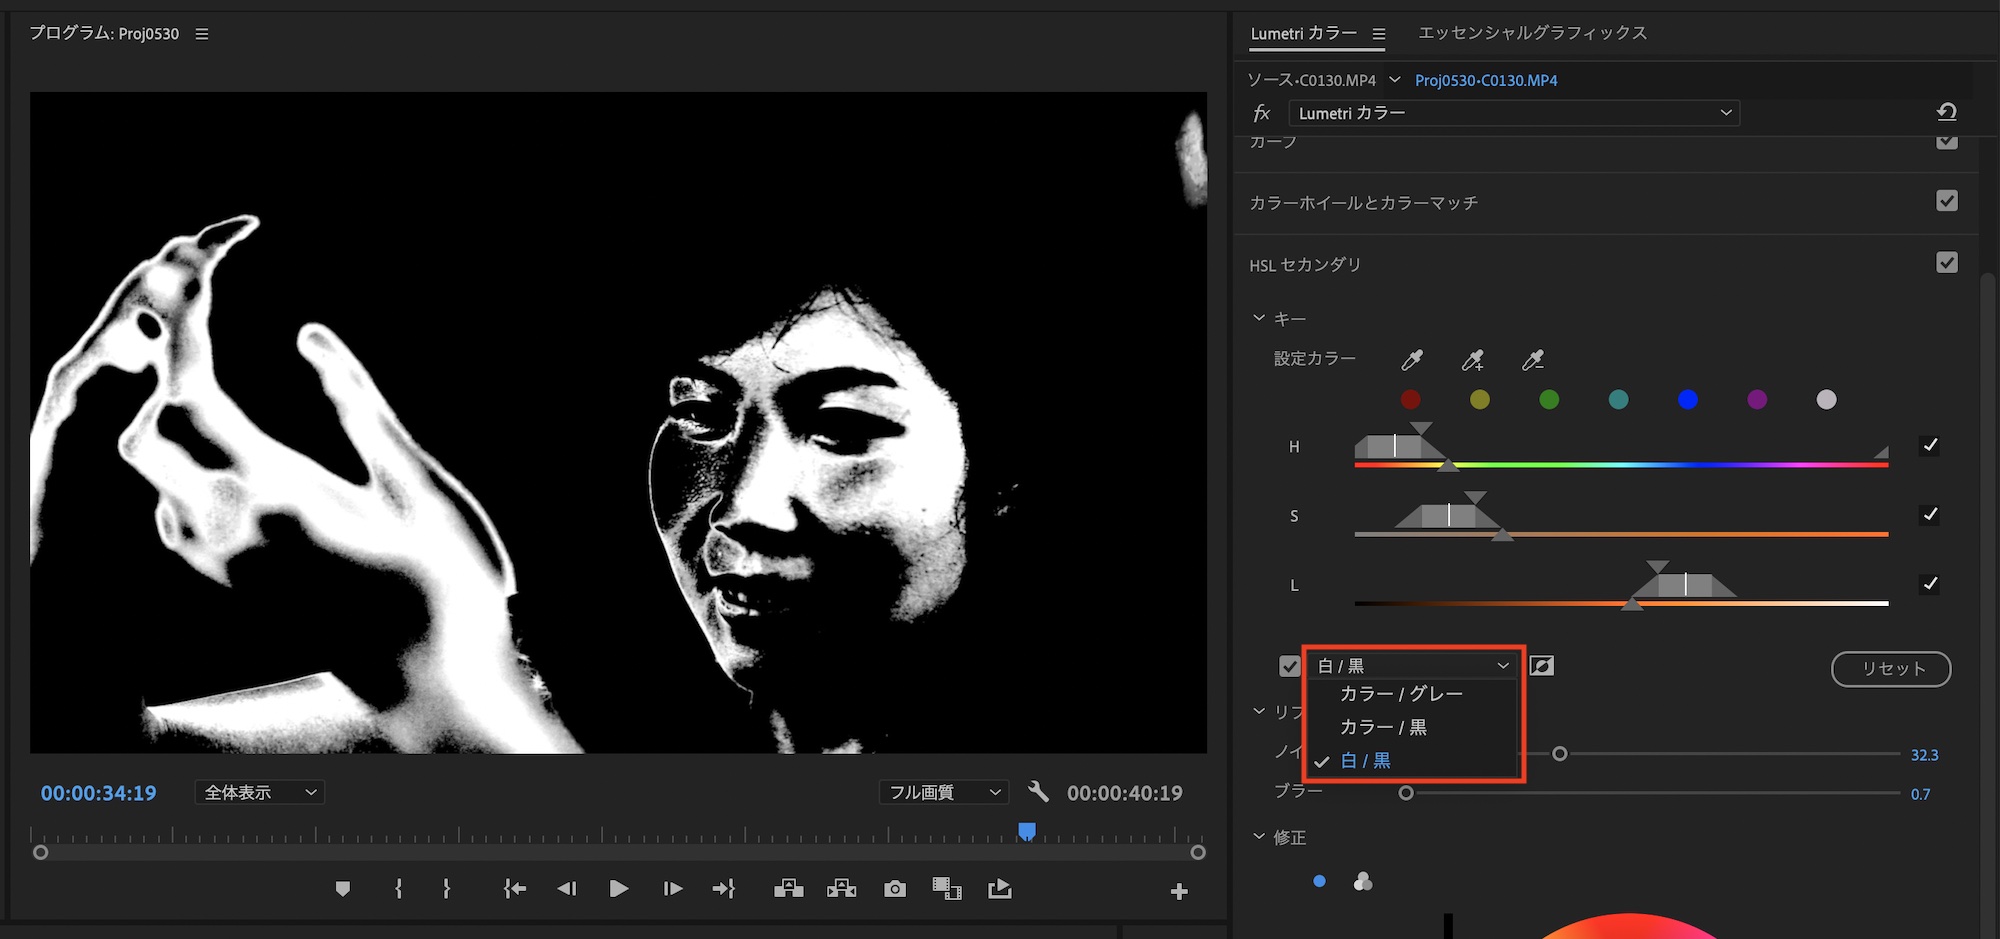Viewport: 2000px width, 939px height.
Task: Click the リセット button
Action: pyautogui.click(x=1890, y=669)
